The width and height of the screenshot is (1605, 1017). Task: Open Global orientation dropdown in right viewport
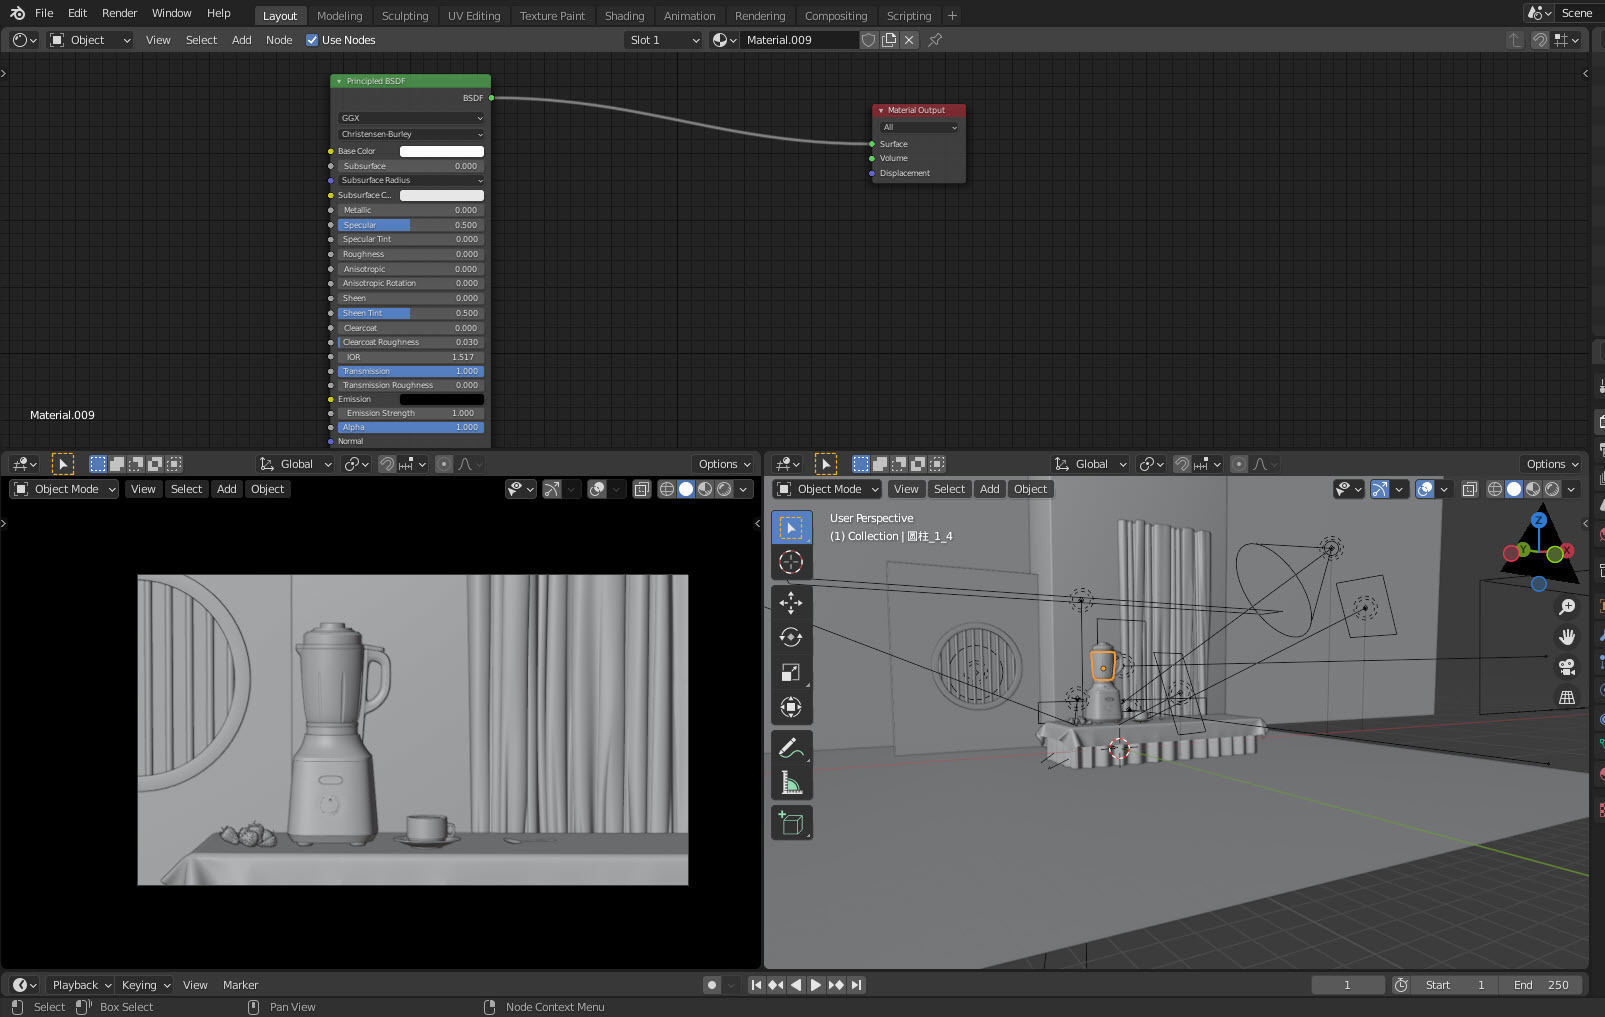pos(1090,464)
